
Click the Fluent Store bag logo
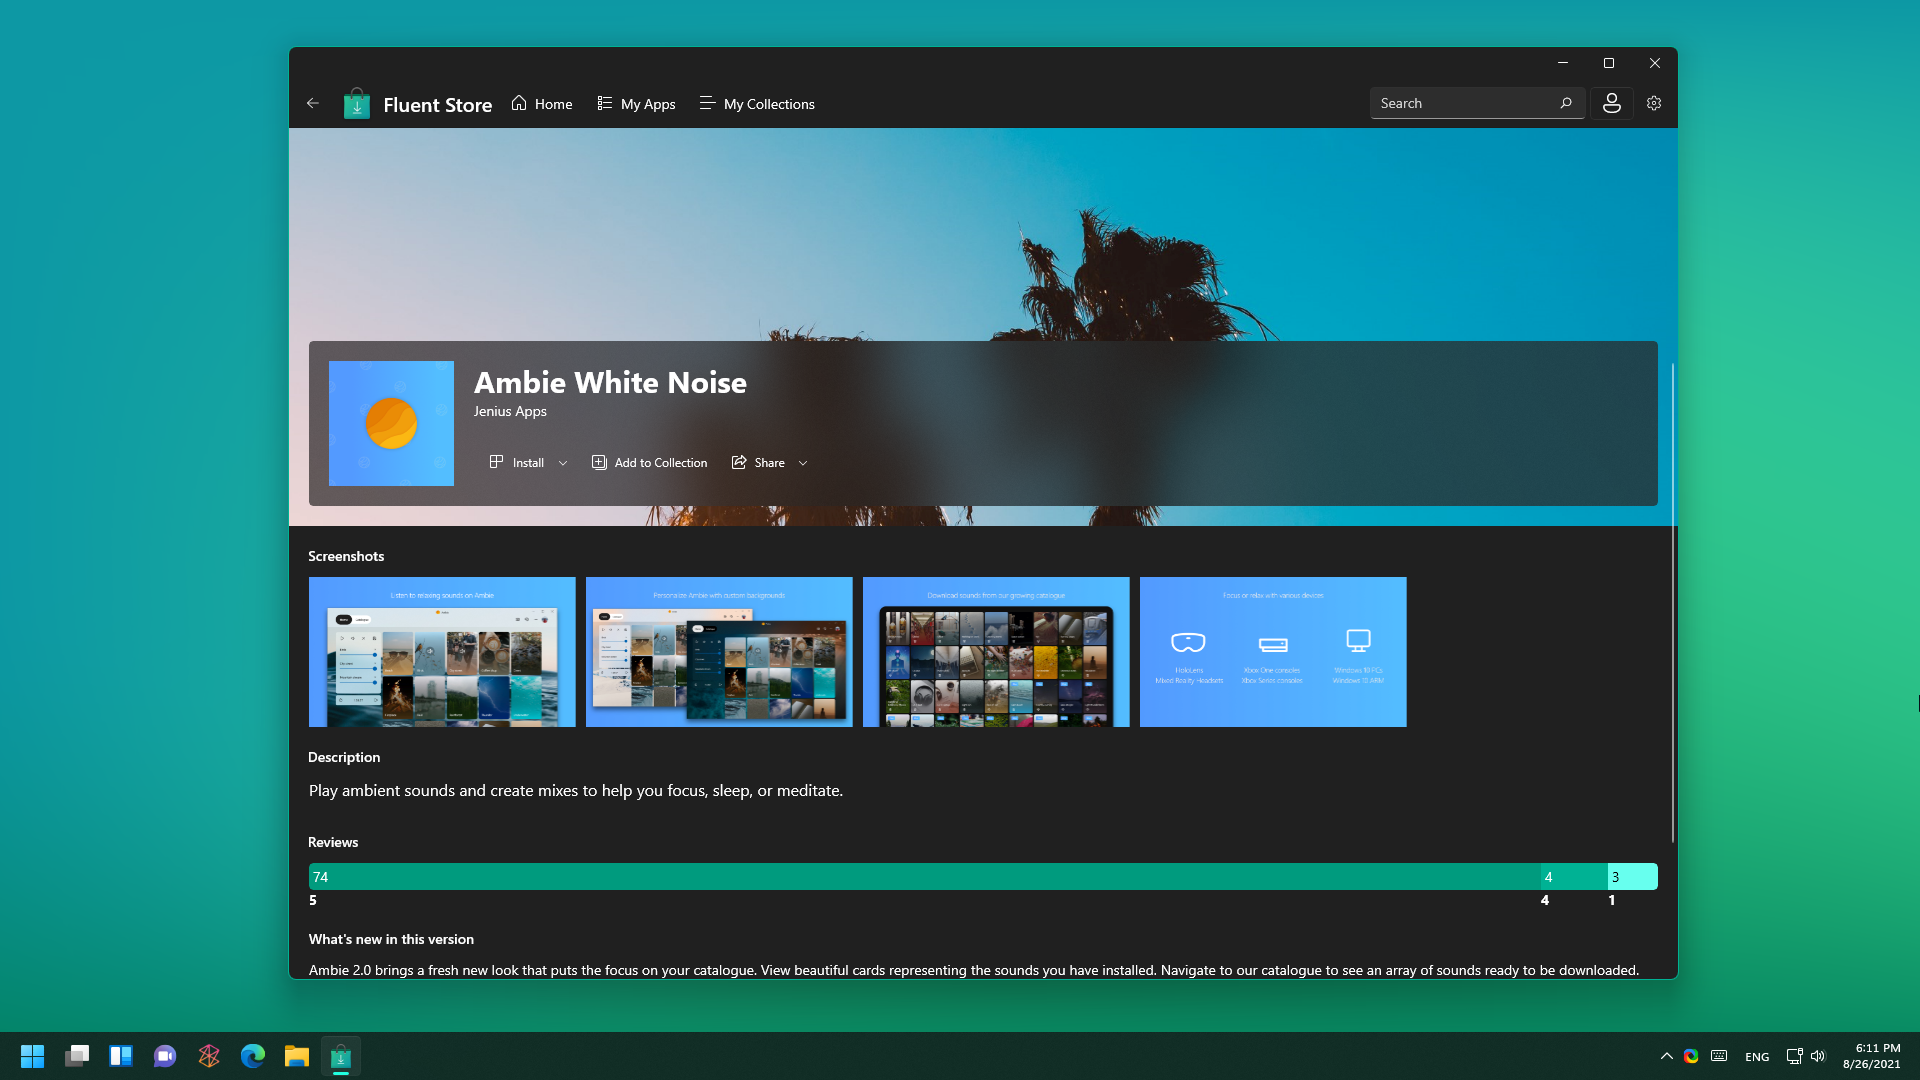[x=356, y=104]
